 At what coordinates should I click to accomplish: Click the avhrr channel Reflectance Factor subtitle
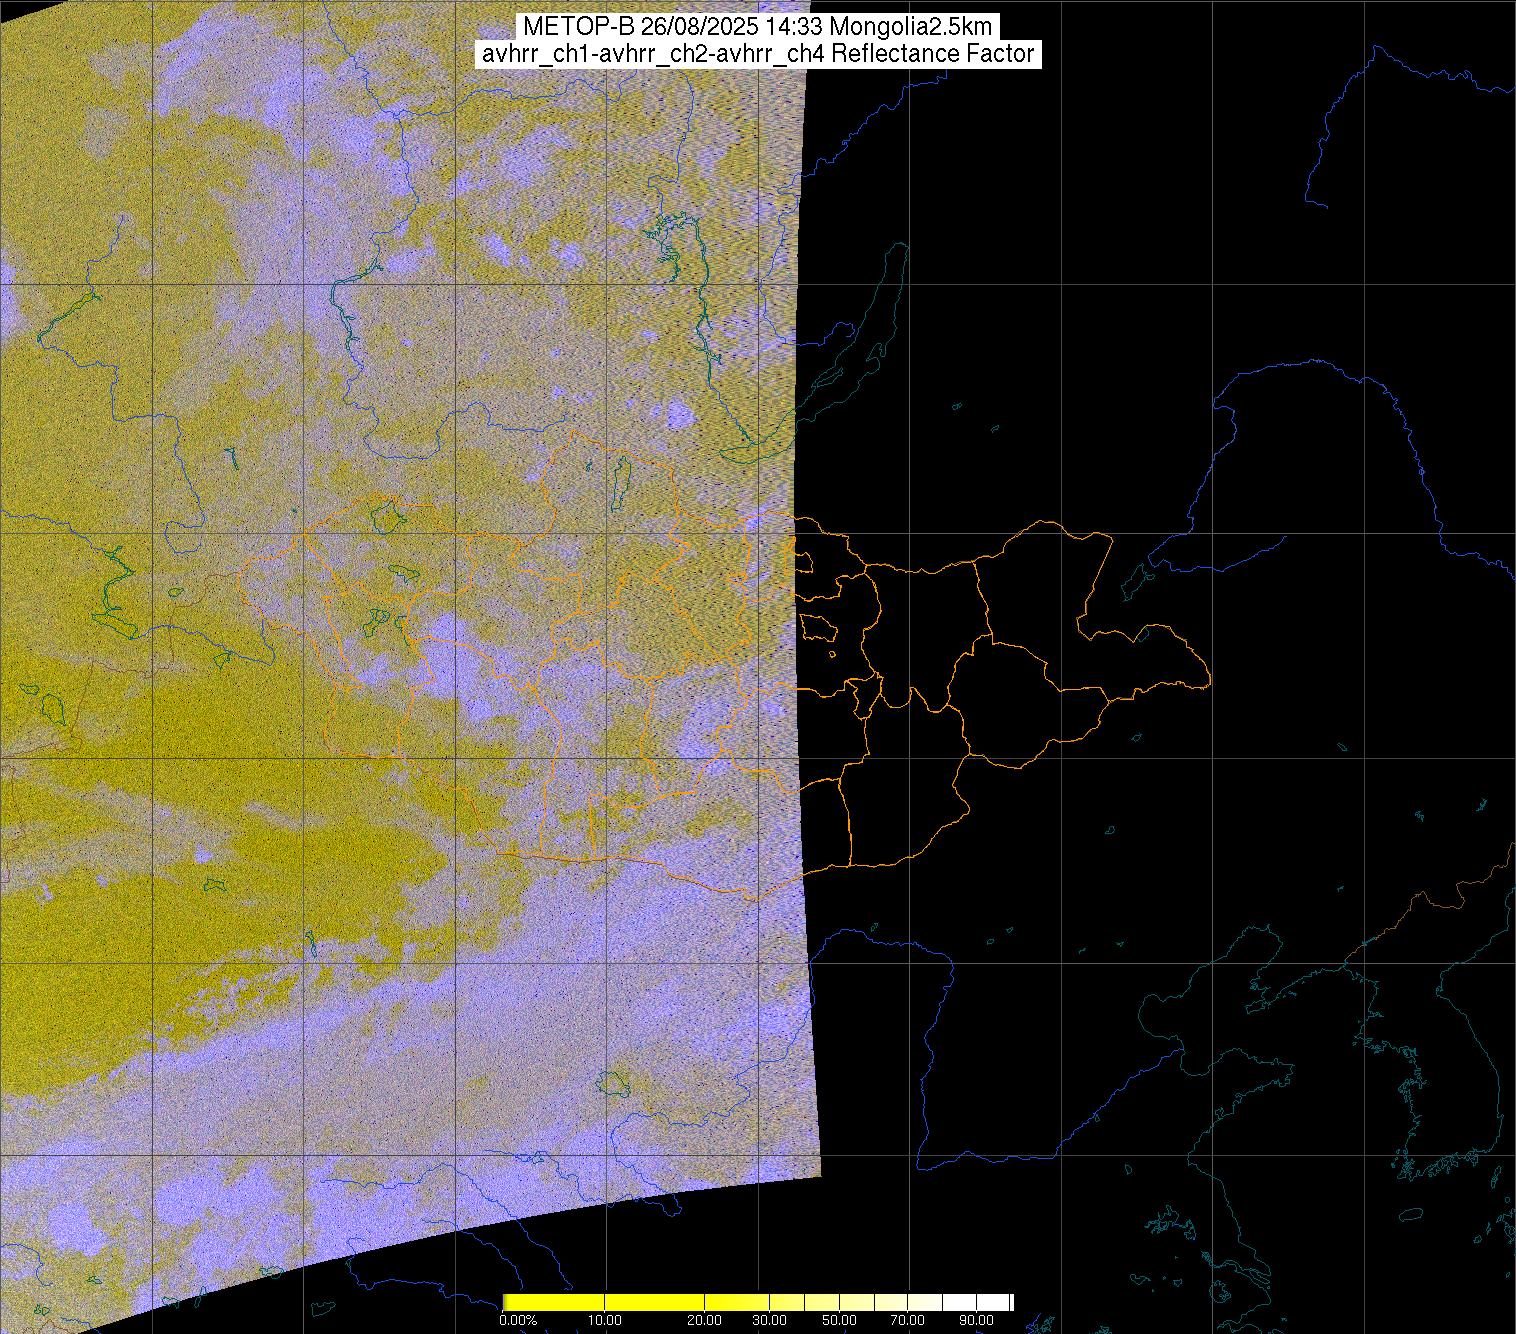coord(757,54)
